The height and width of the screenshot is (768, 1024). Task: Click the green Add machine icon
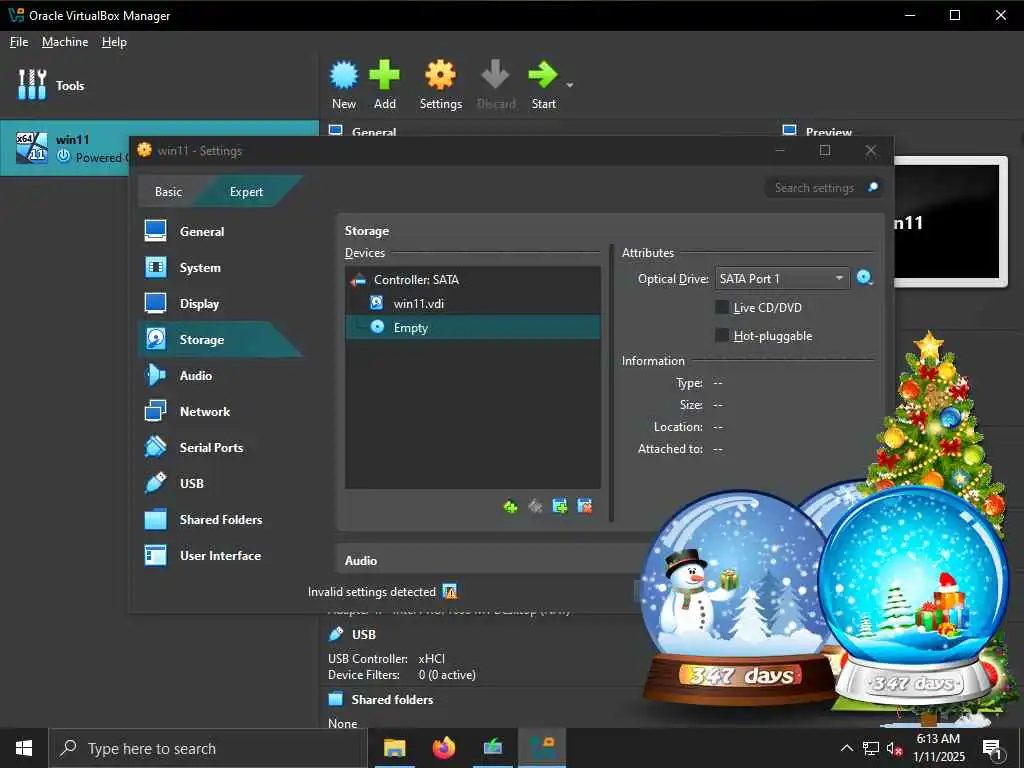click(385, 85)
